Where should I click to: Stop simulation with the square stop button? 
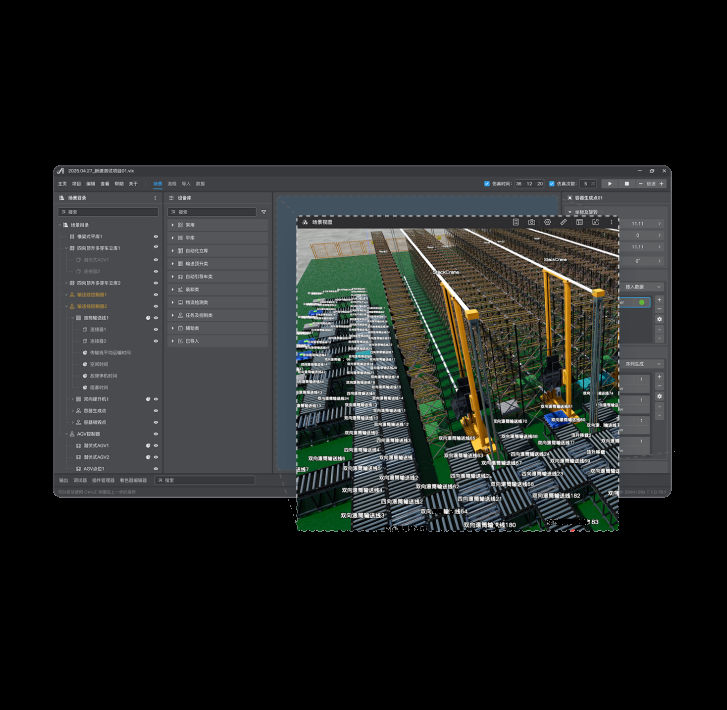tap(626, 184)
